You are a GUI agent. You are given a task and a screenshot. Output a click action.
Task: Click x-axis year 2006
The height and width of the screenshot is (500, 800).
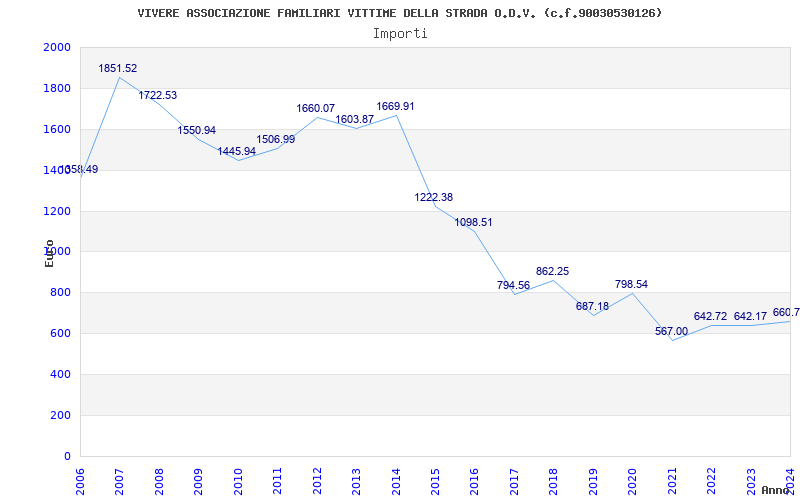[80, 481]
